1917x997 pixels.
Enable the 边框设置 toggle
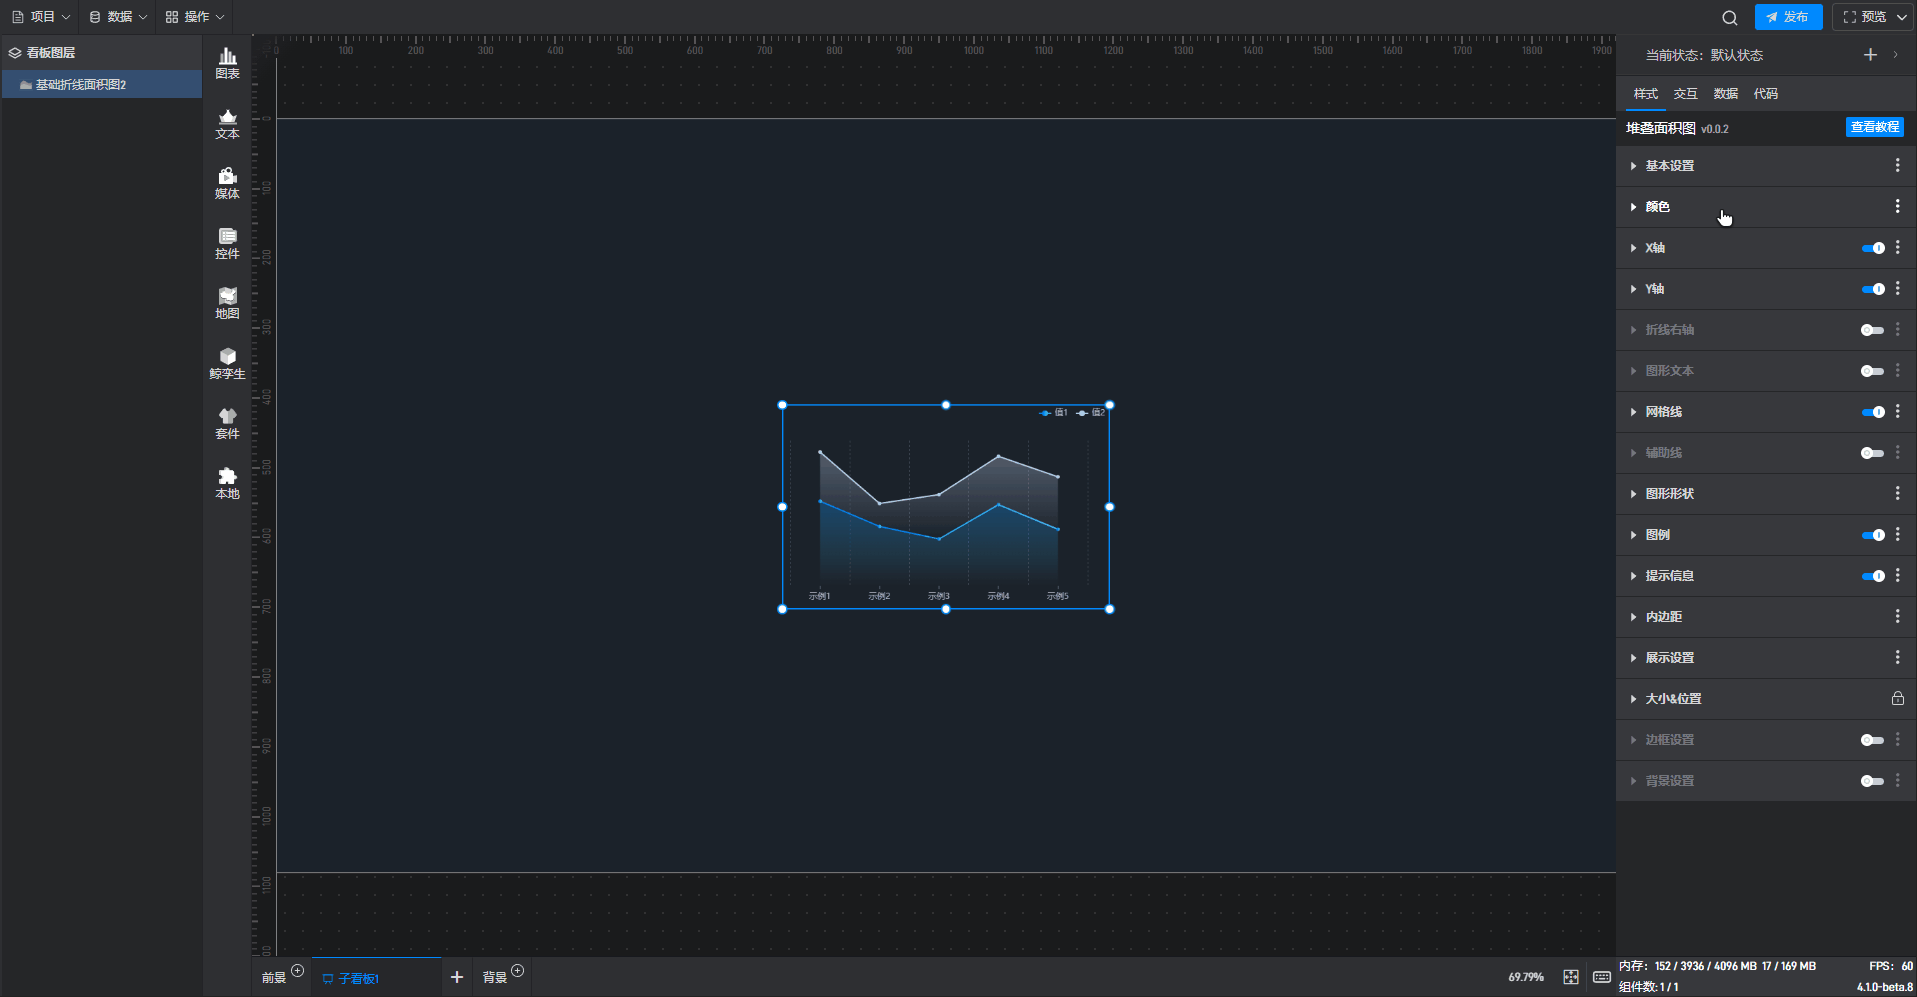click(x=1872, y=740)
